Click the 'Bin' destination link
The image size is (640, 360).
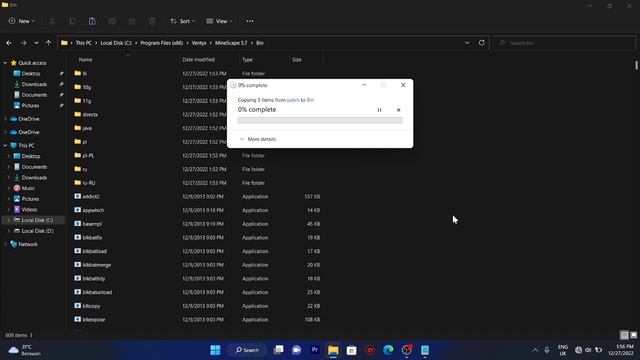(310, 100)
